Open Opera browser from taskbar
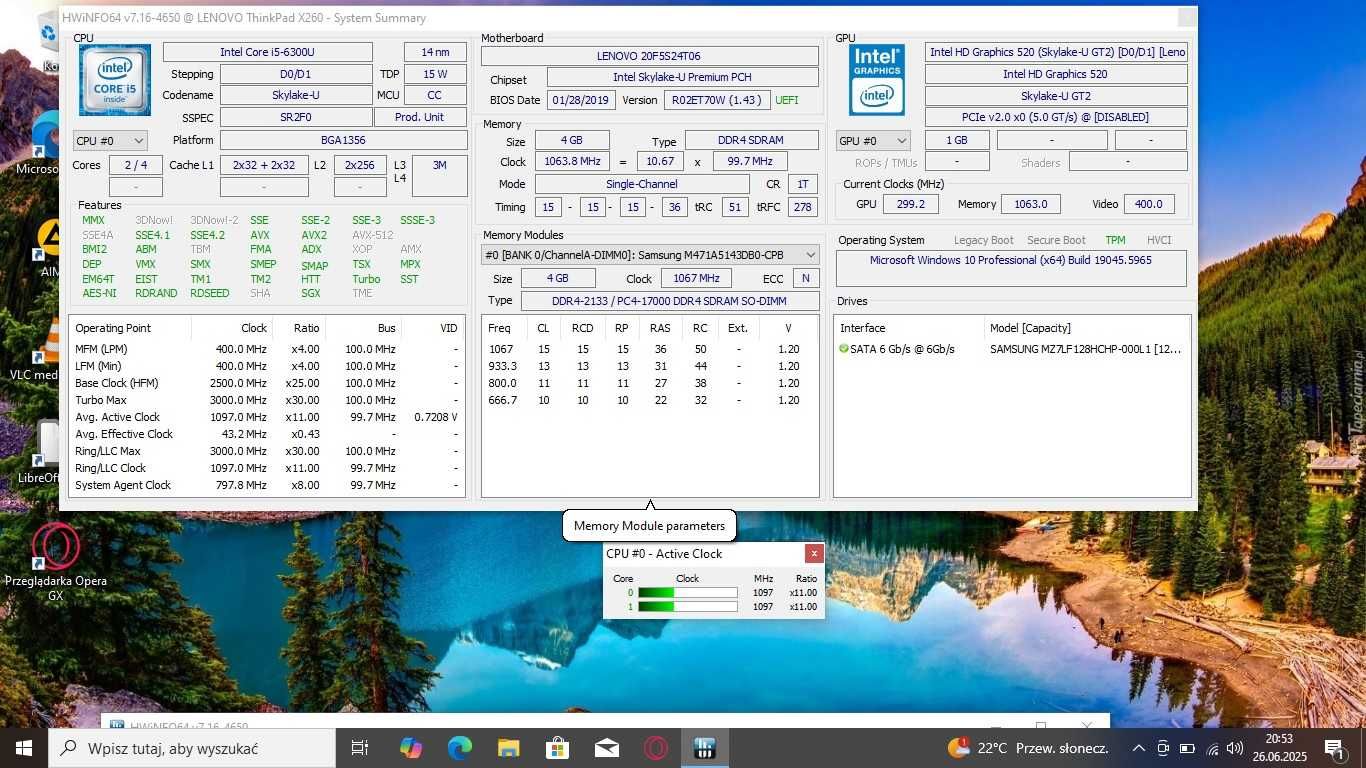The width and height of the screenshot is (1366, 768). click(655, 748)
